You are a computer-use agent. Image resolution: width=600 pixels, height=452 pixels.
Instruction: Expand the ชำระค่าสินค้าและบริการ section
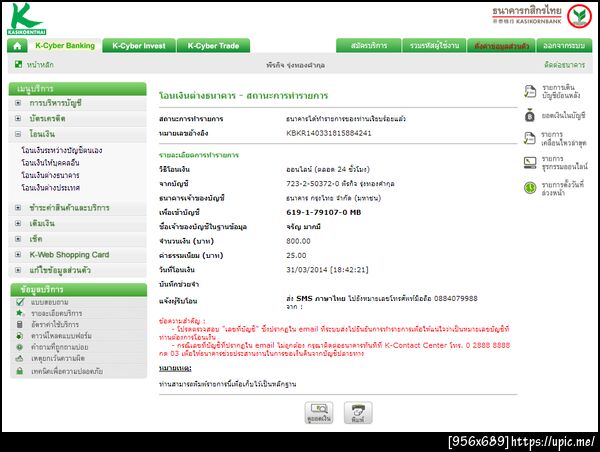18,208
